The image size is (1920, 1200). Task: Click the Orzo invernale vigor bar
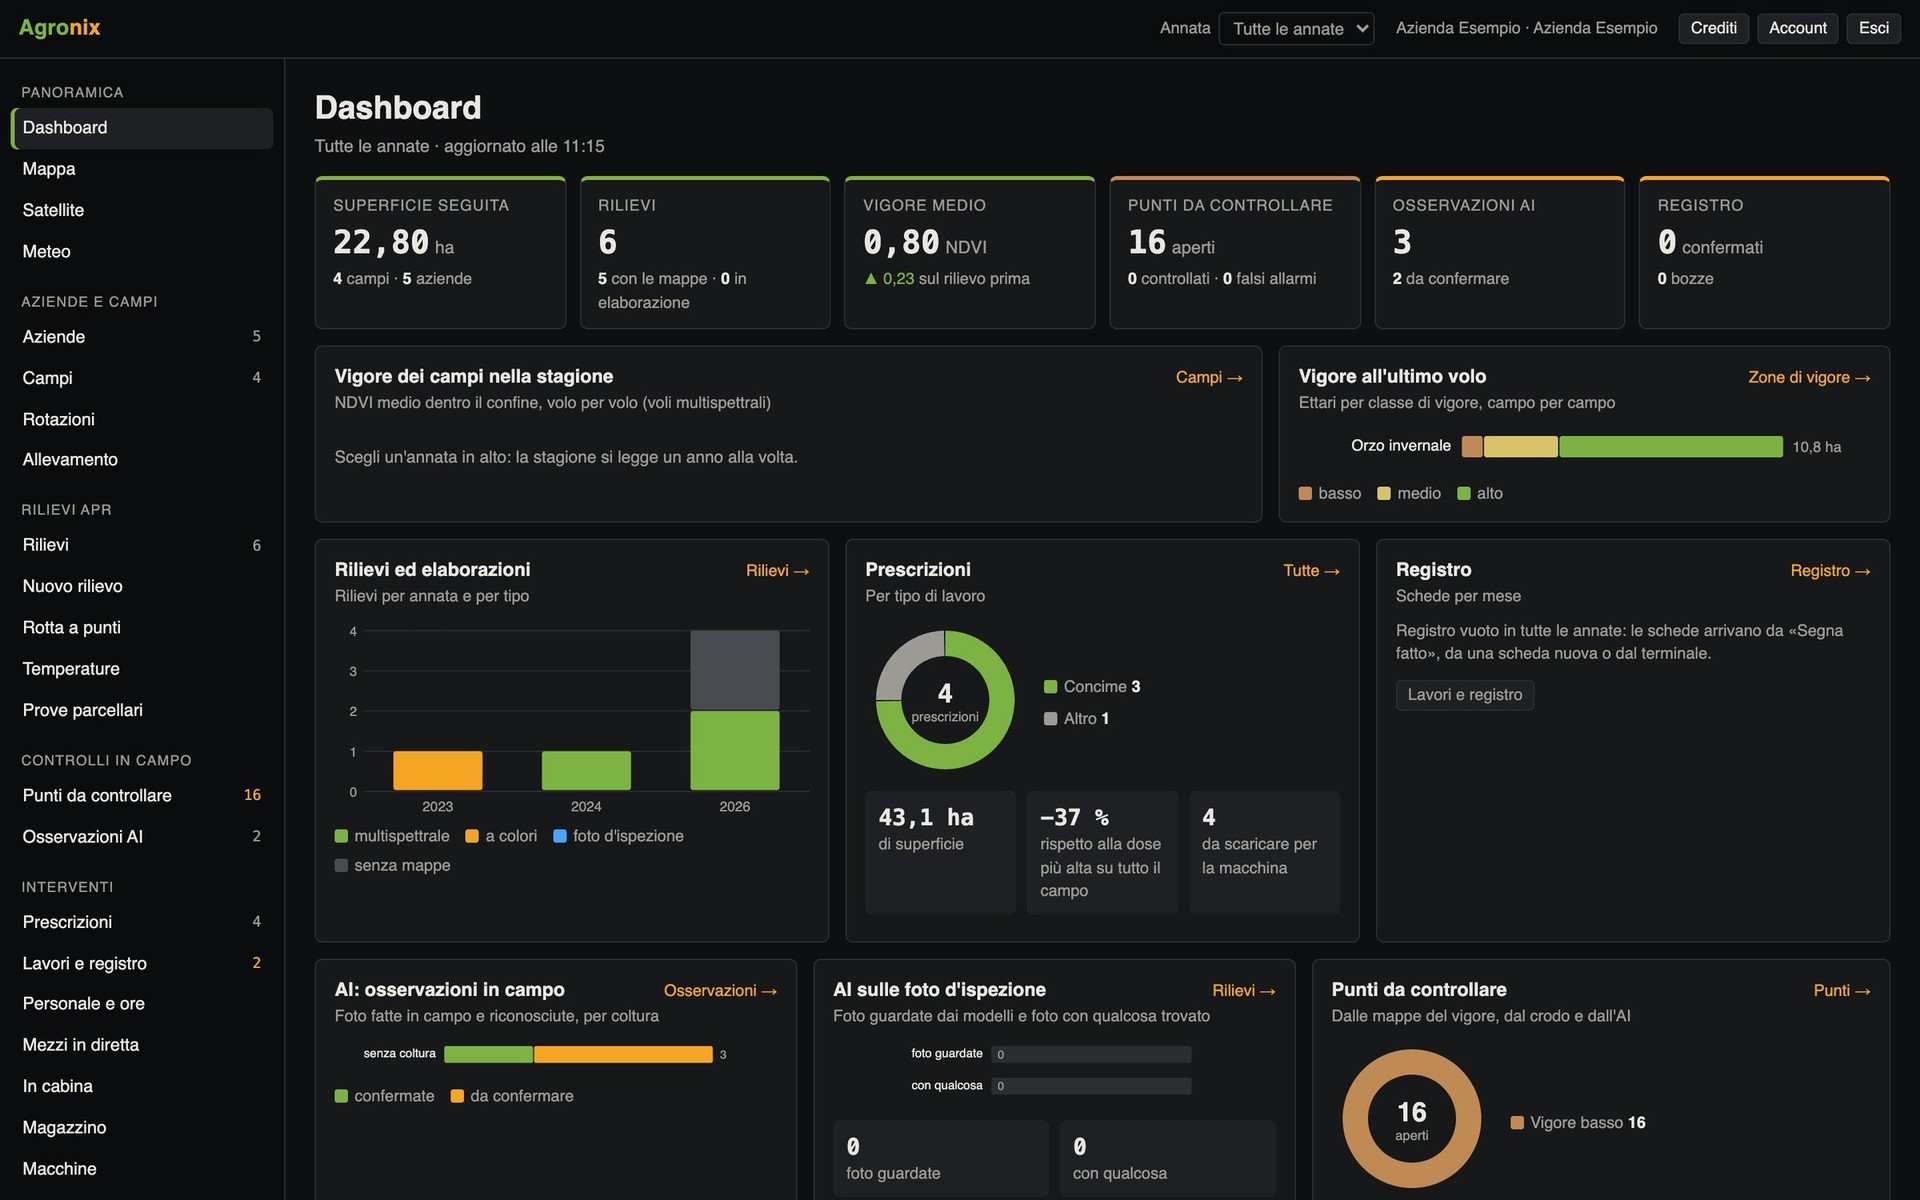[1622, 446]
